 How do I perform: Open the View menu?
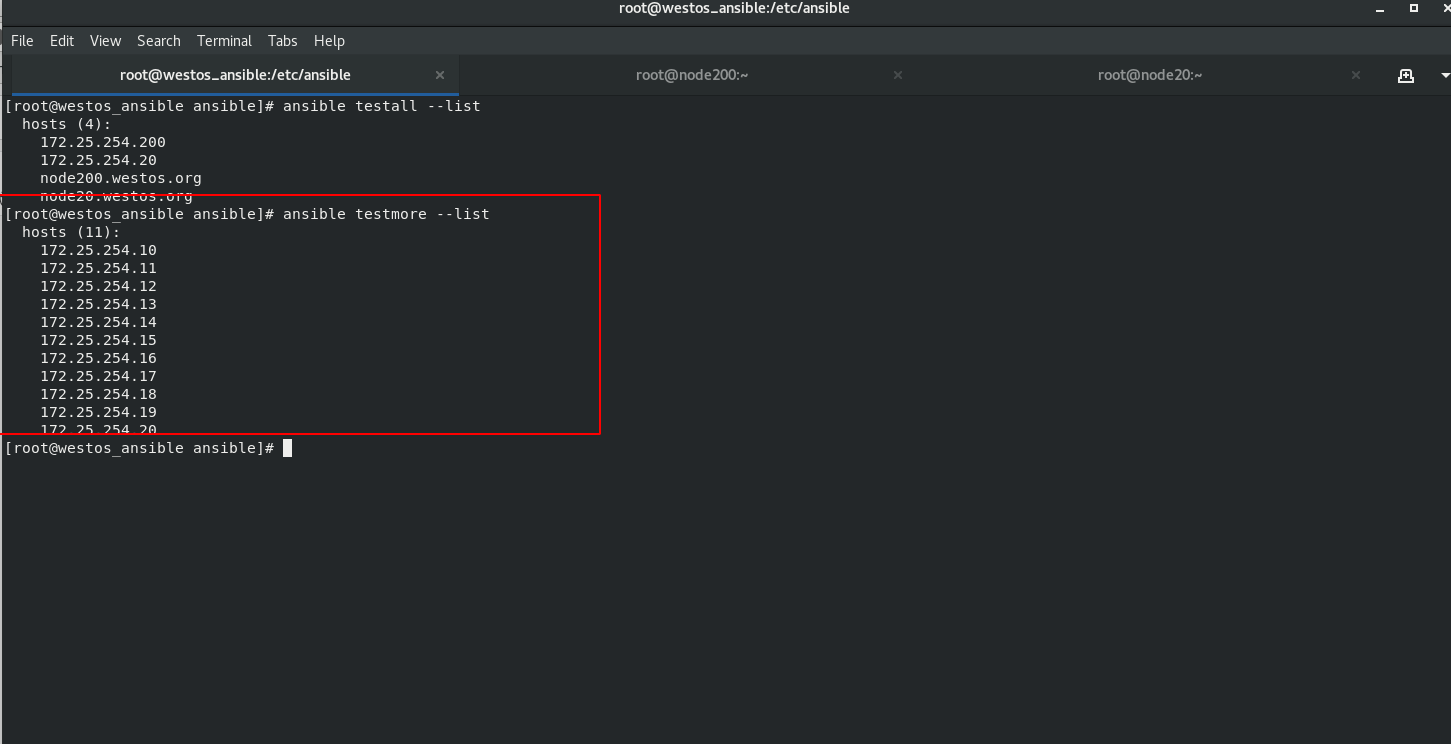[x=105, y=41]
